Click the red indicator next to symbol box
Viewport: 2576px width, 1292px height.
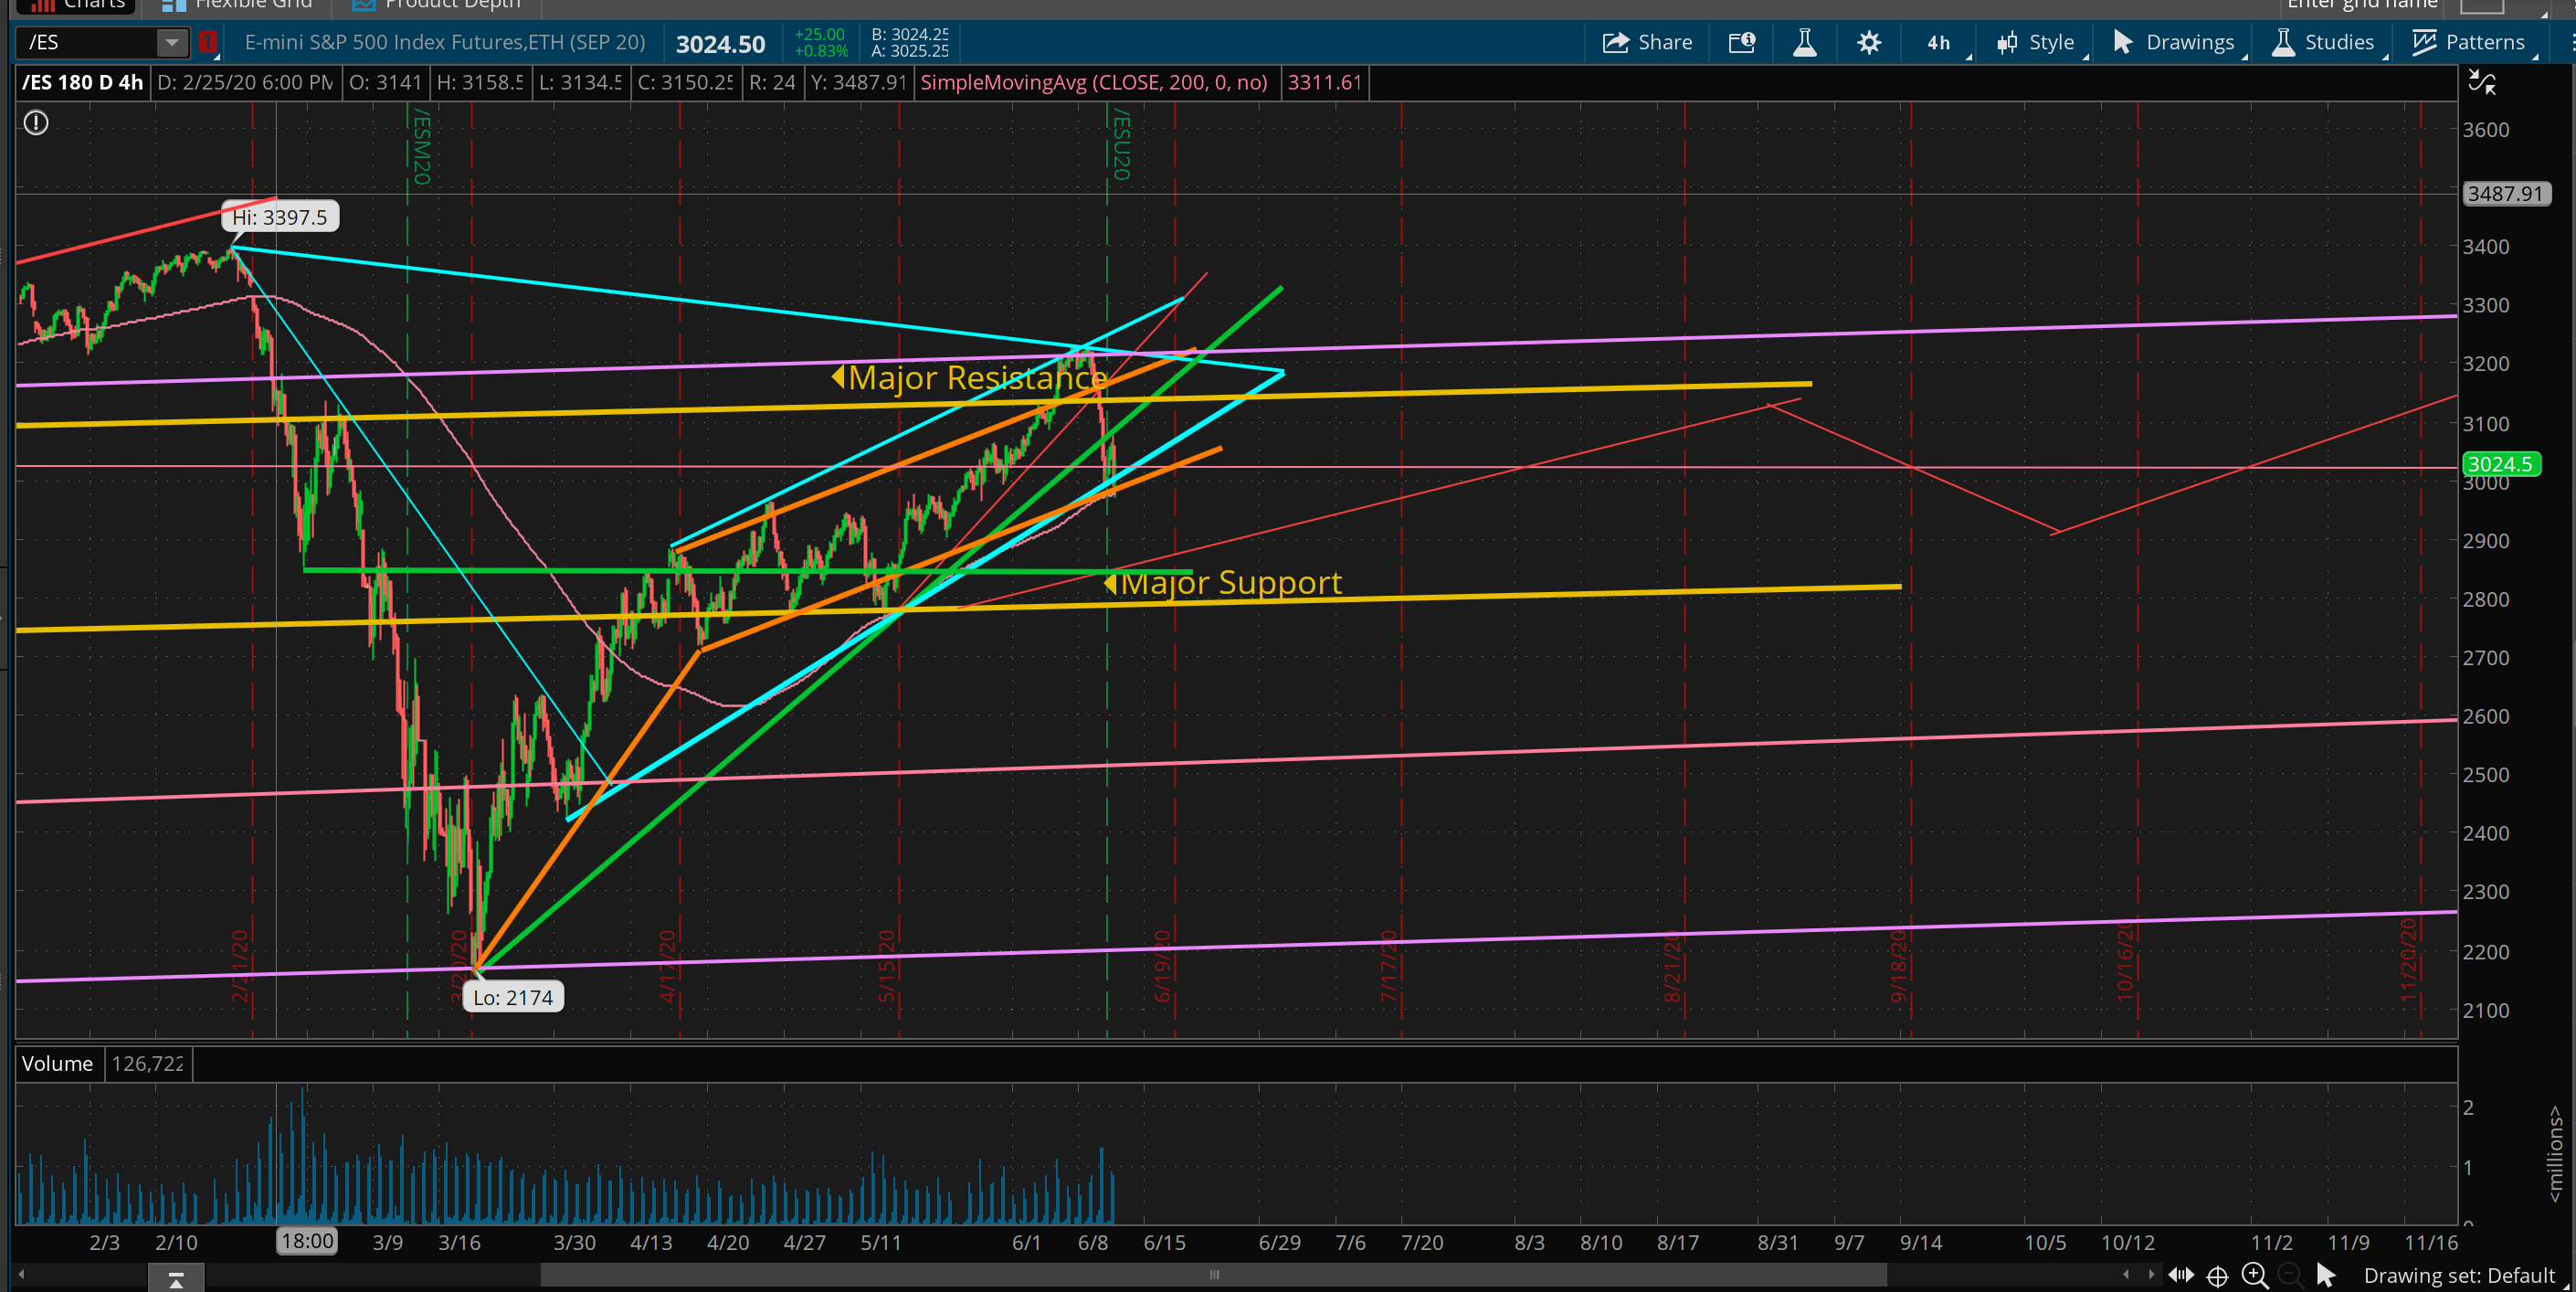tap(208, 42)
